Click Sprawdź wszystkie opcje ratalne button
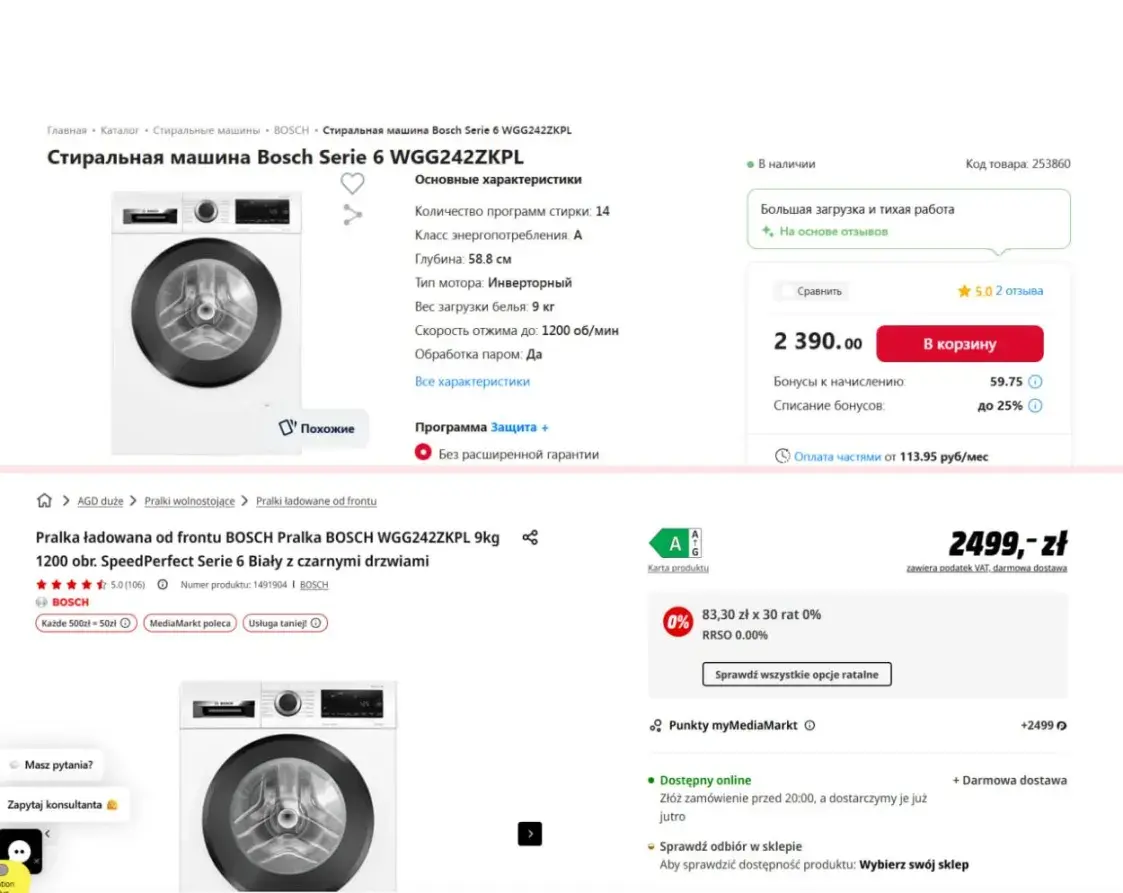The image size is (1123, 893). click(x=796, y=675)
